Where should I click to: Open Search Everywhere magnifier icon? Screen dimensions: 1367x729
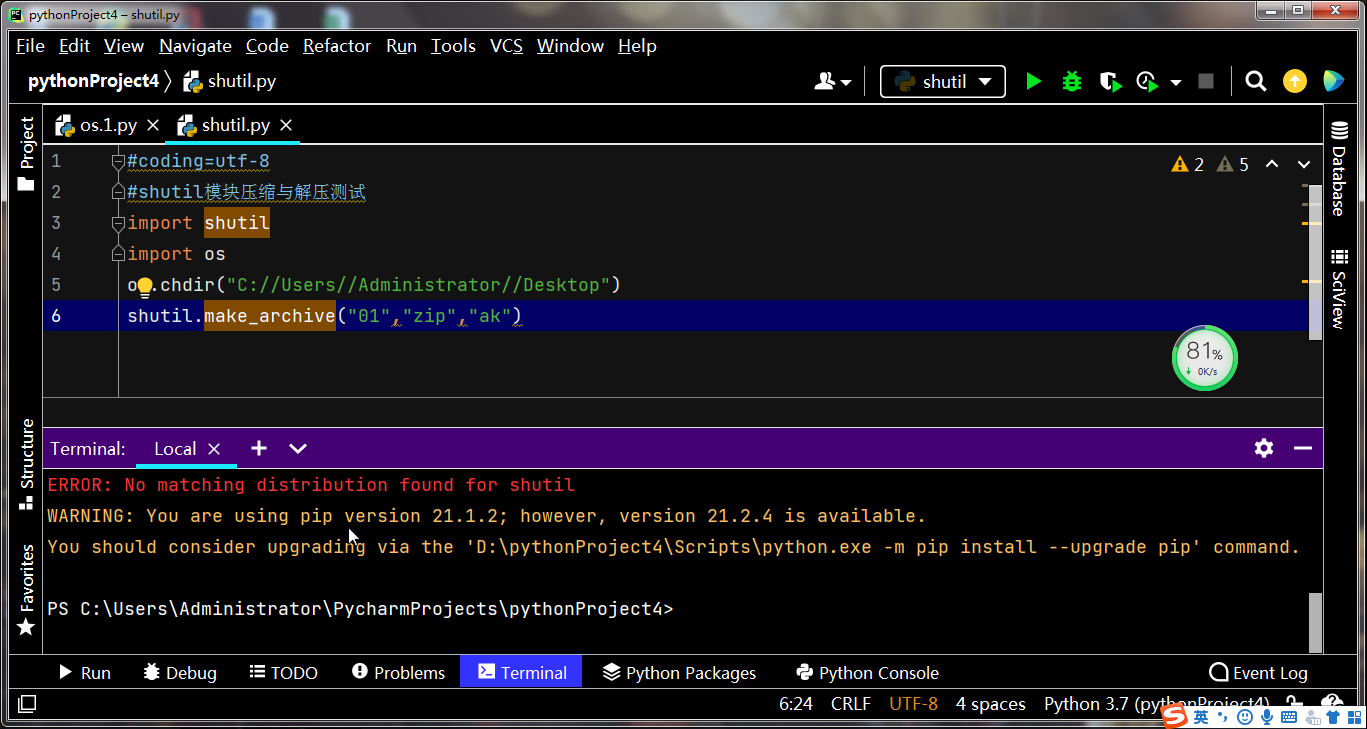1256,81
